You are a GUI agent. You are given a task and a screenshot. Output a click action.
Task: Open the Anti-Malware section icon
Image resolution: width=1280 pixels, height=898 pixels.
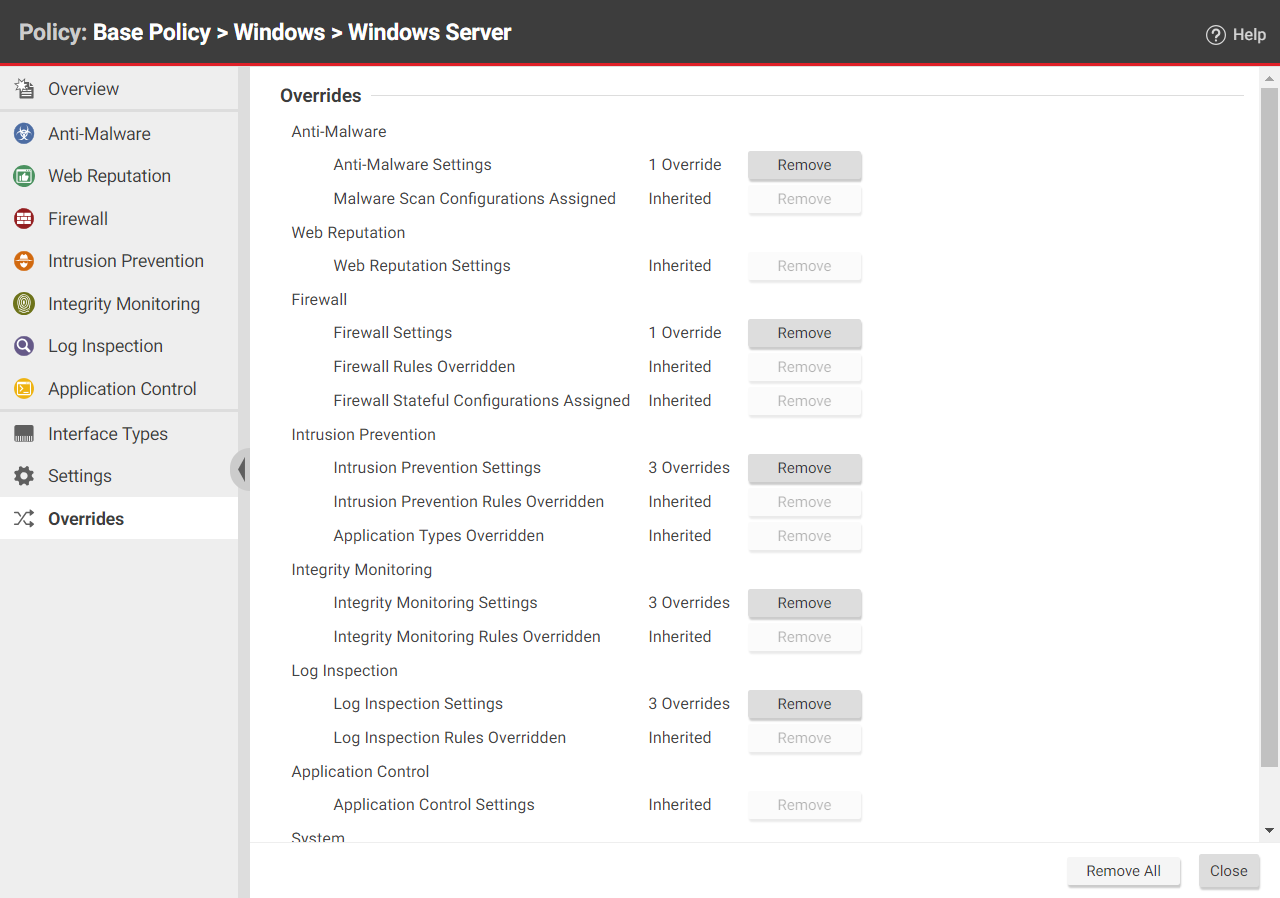23,133
